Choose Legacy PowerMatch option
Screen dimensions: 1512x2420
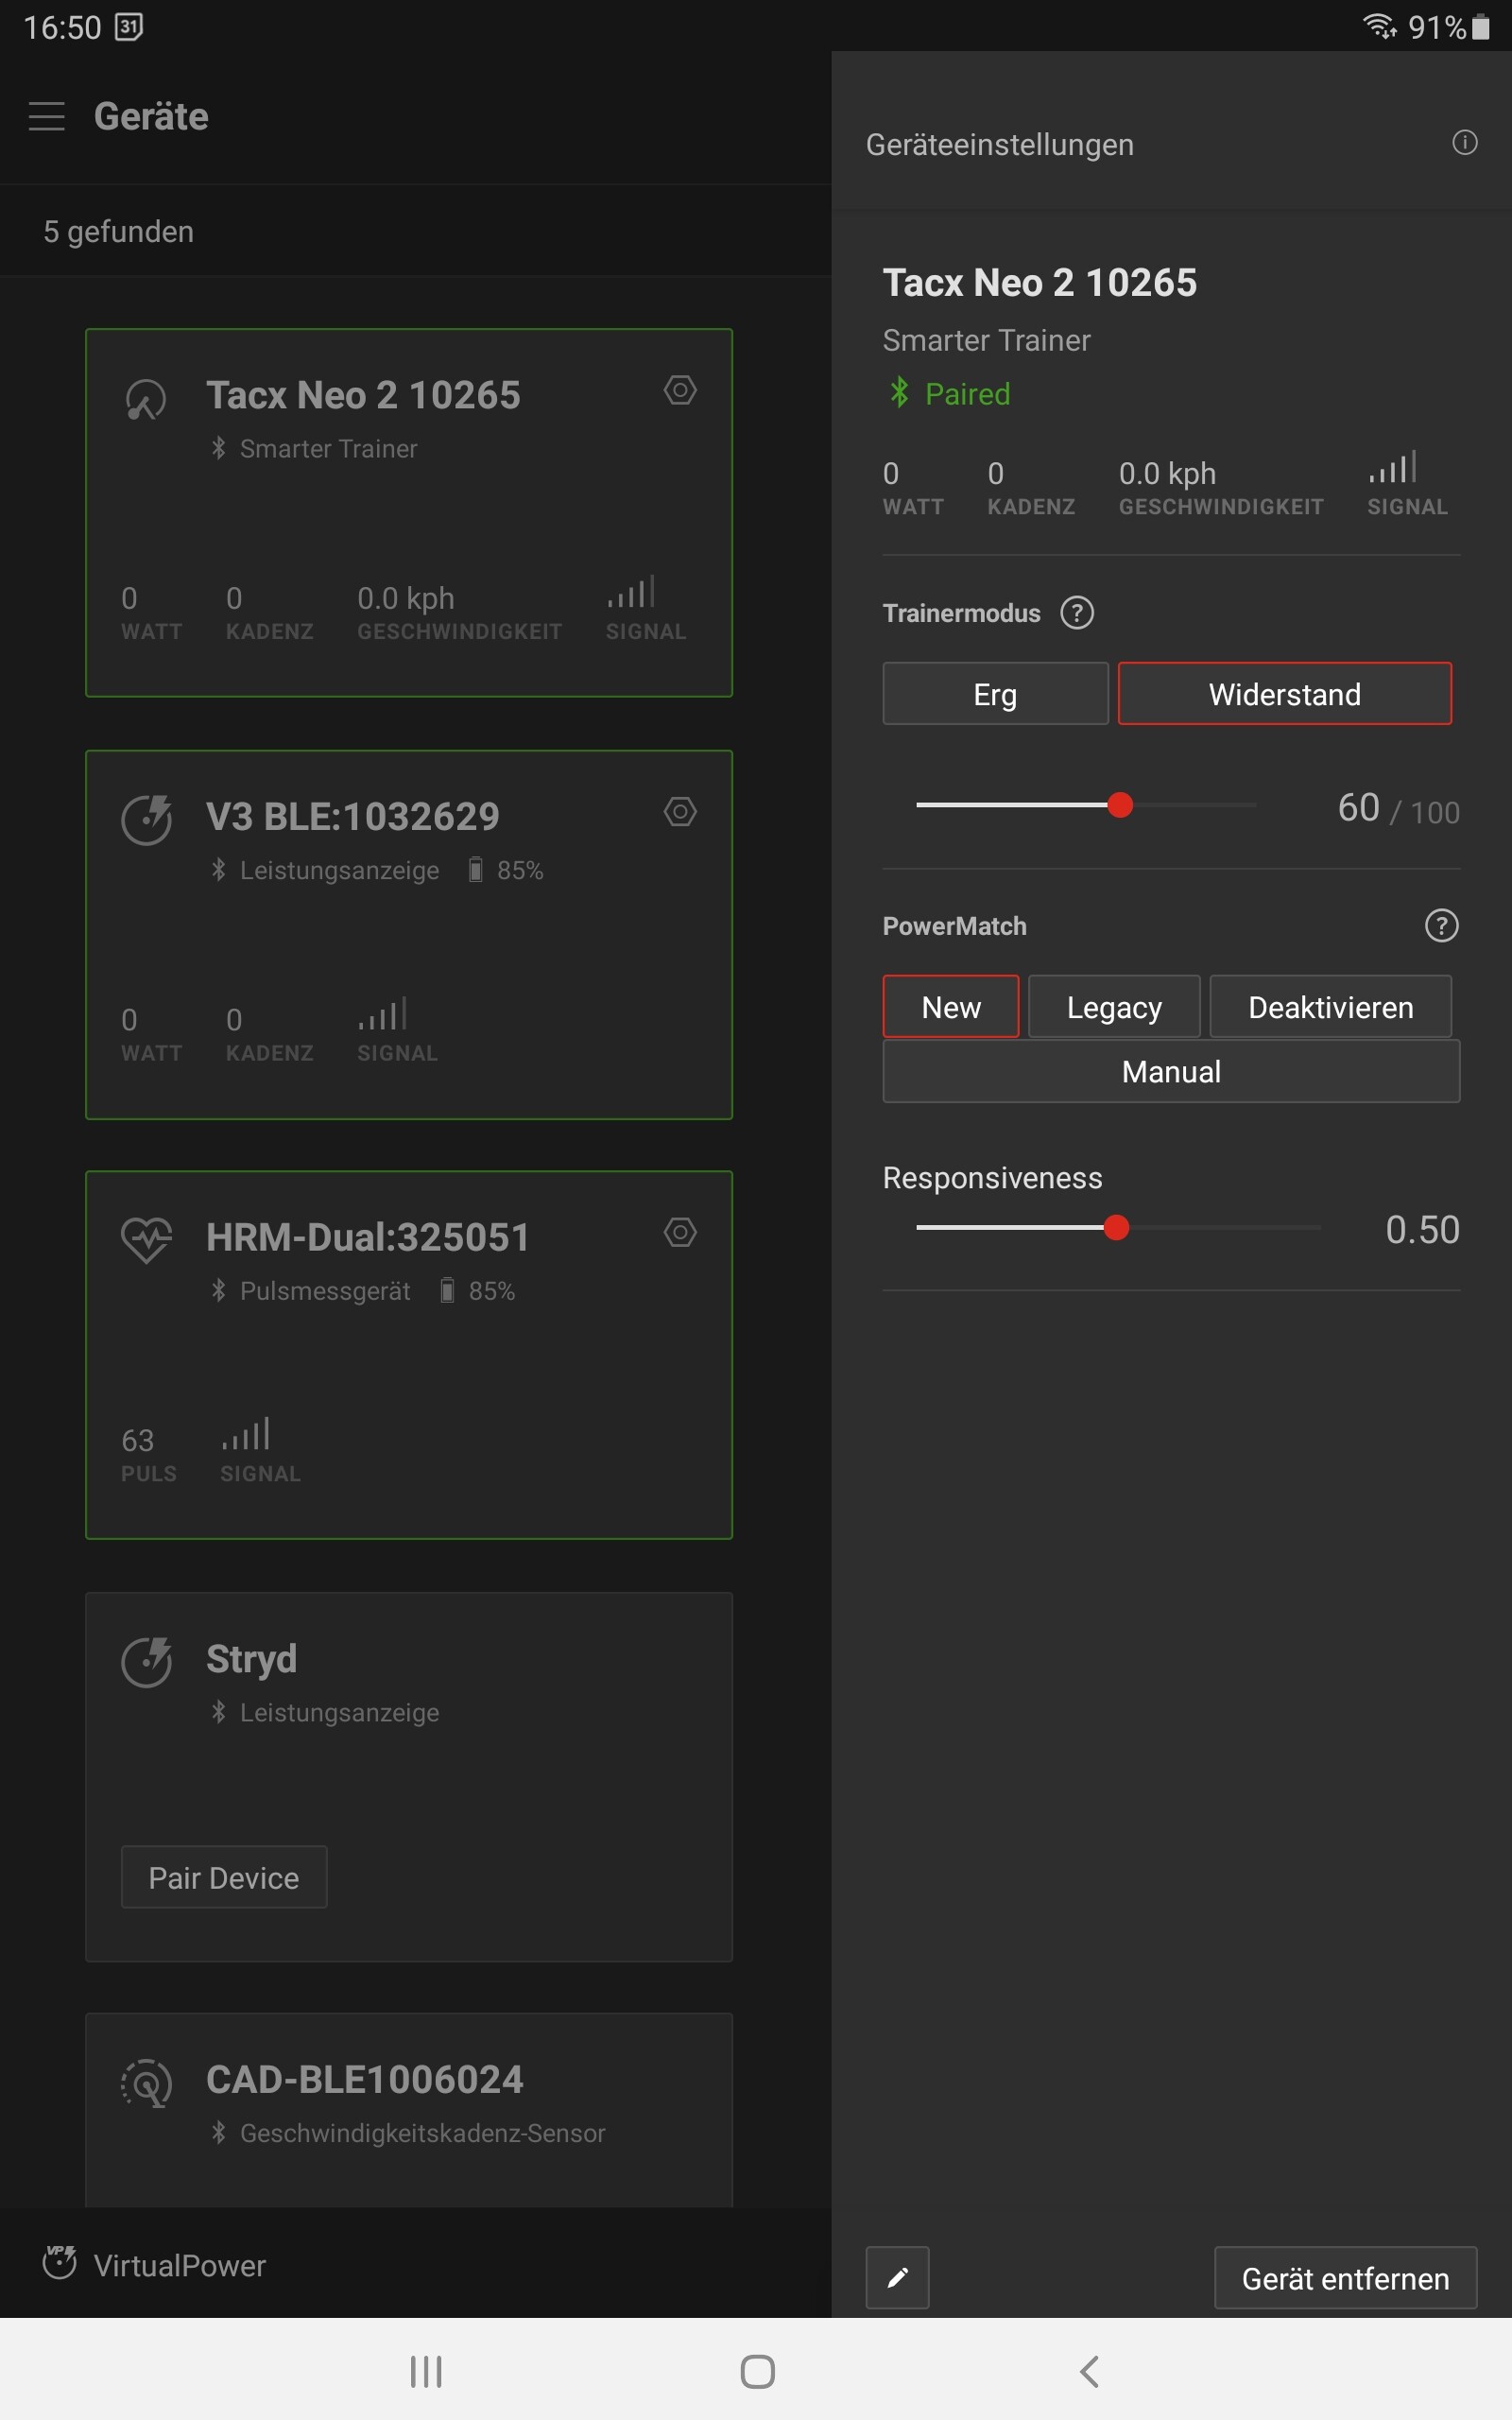(x=1114, y=1006)
